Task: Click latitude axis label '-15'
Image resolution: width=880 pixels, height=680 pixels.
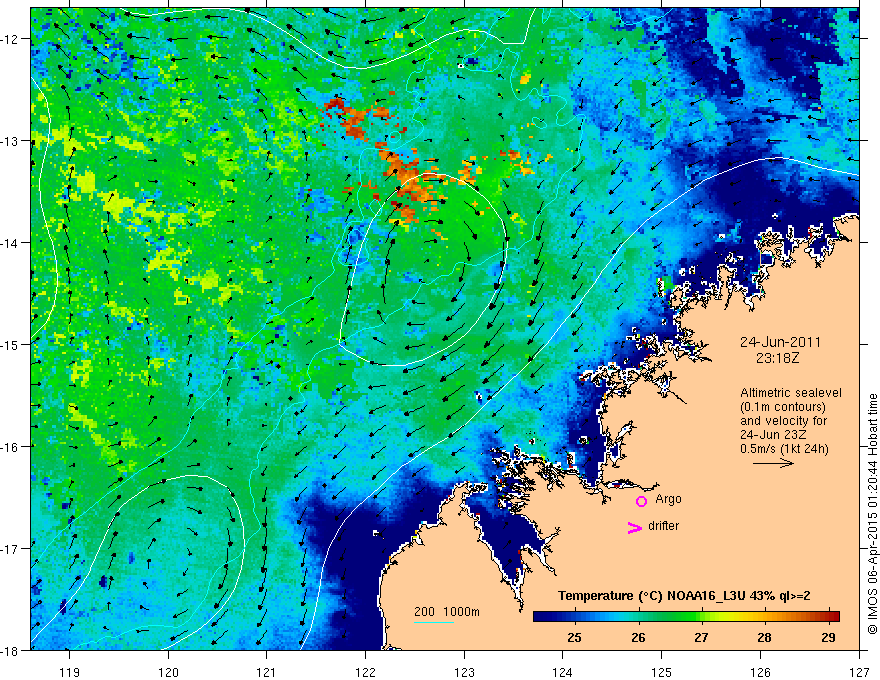Action: pos(11,344)
